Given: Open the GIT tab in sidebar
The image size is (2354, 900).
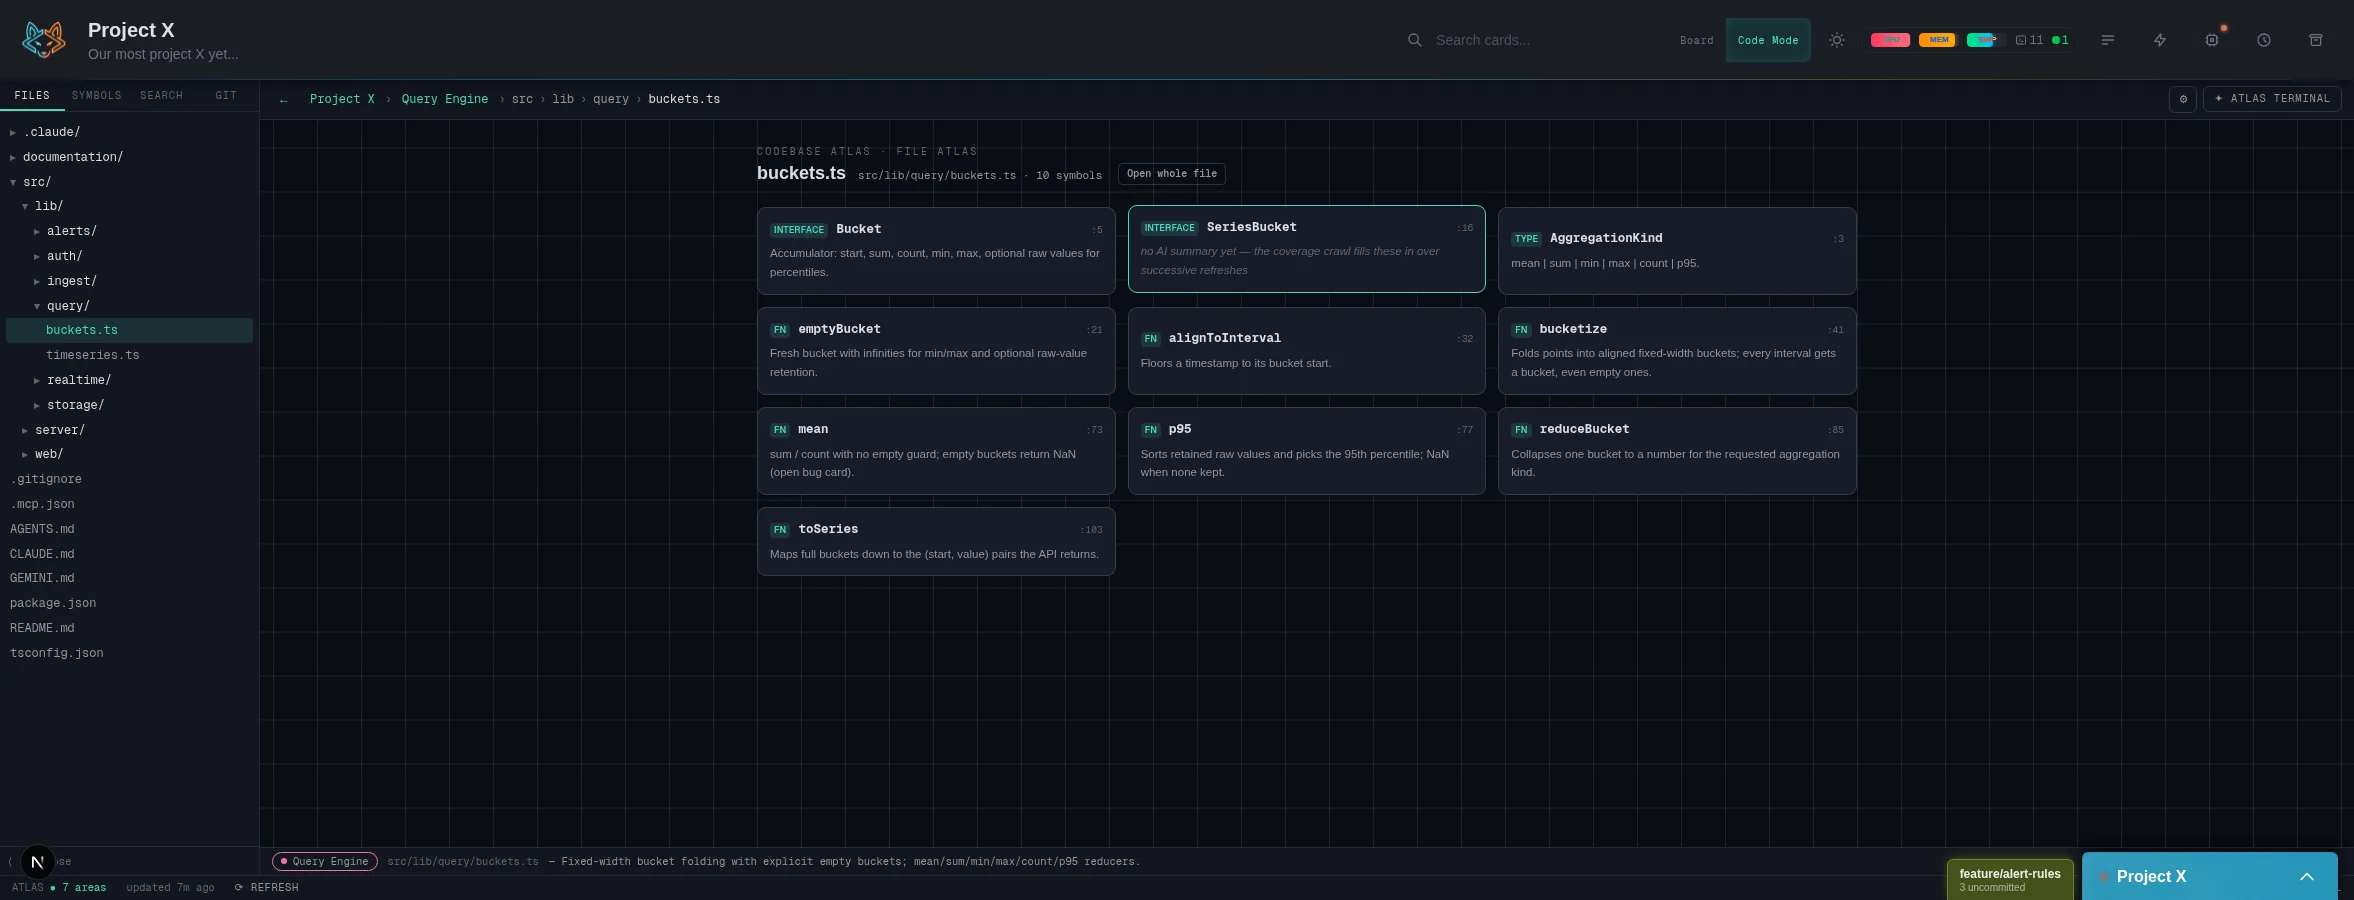Looking at the screenshot, I should [226, 96].
